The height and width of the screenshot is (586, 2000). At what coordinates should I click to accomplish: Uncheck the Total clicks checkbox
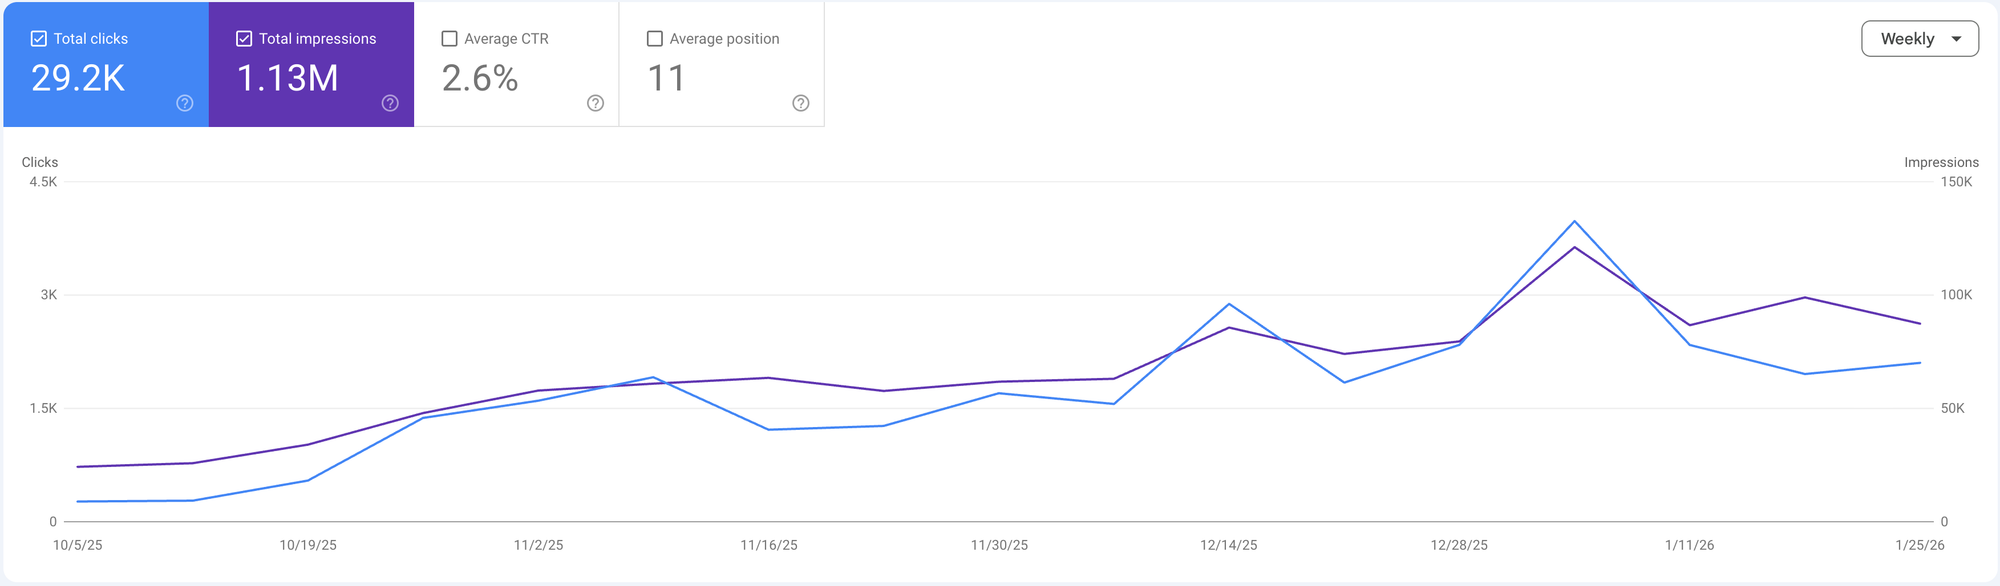[x=39, y=39]
